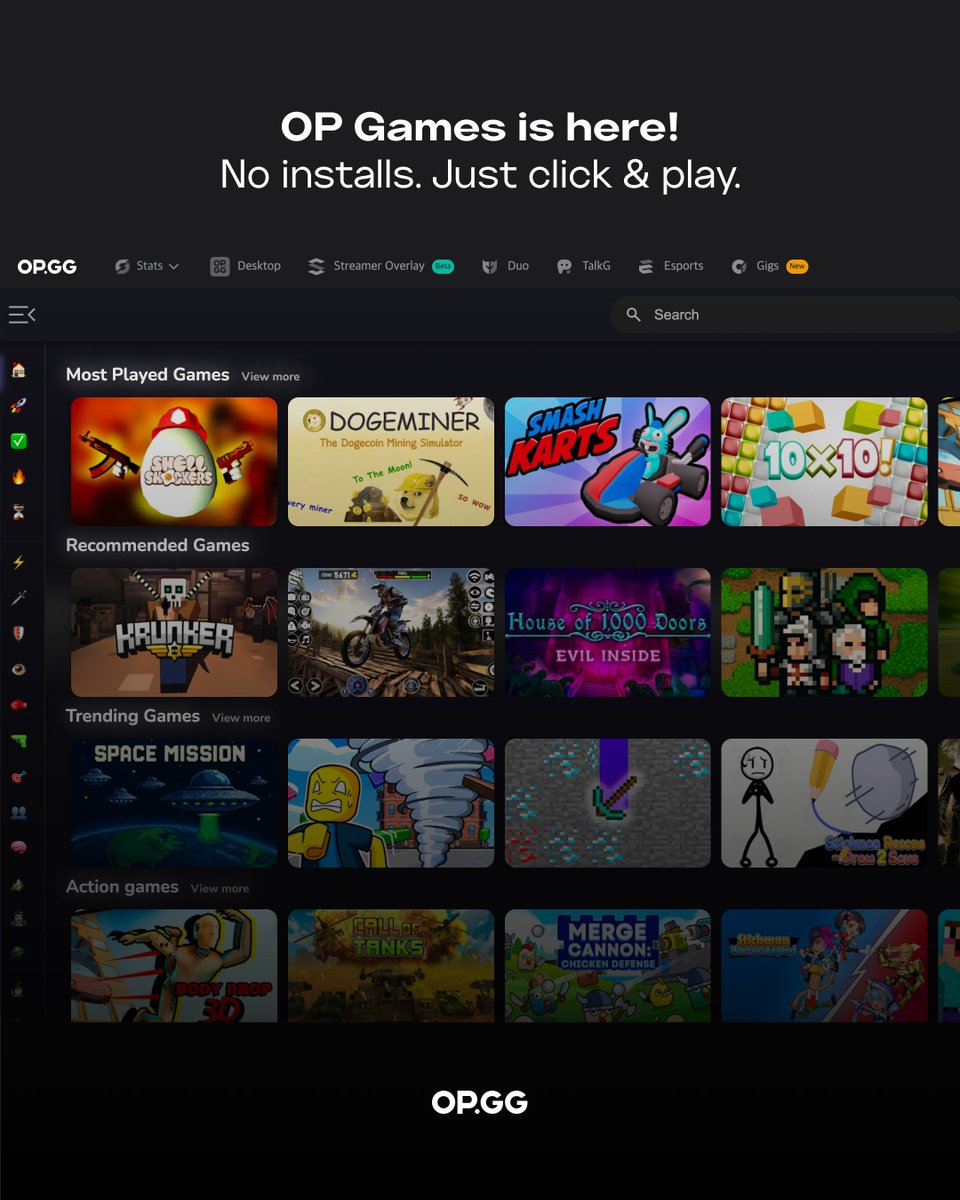Click the Gigs icon in navbar
Image resolution: width=960 pixels, height=1200 pixels.
(x=739, y=267)
